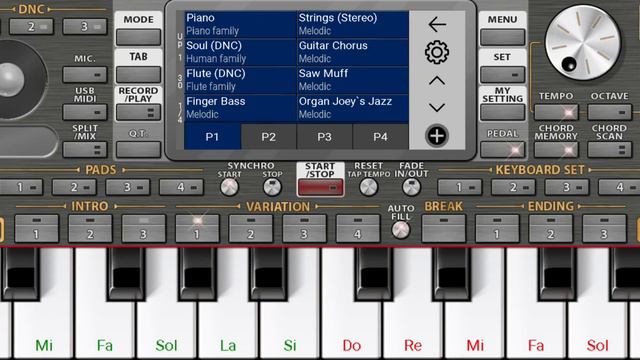Trigger PADS button 3

[127, 187]
